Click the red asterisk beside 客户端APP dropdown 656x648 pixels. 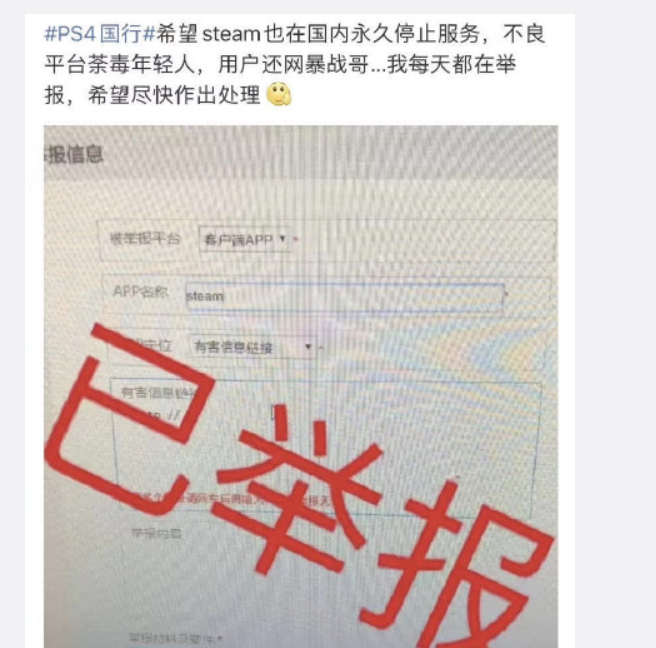(296, 239)
